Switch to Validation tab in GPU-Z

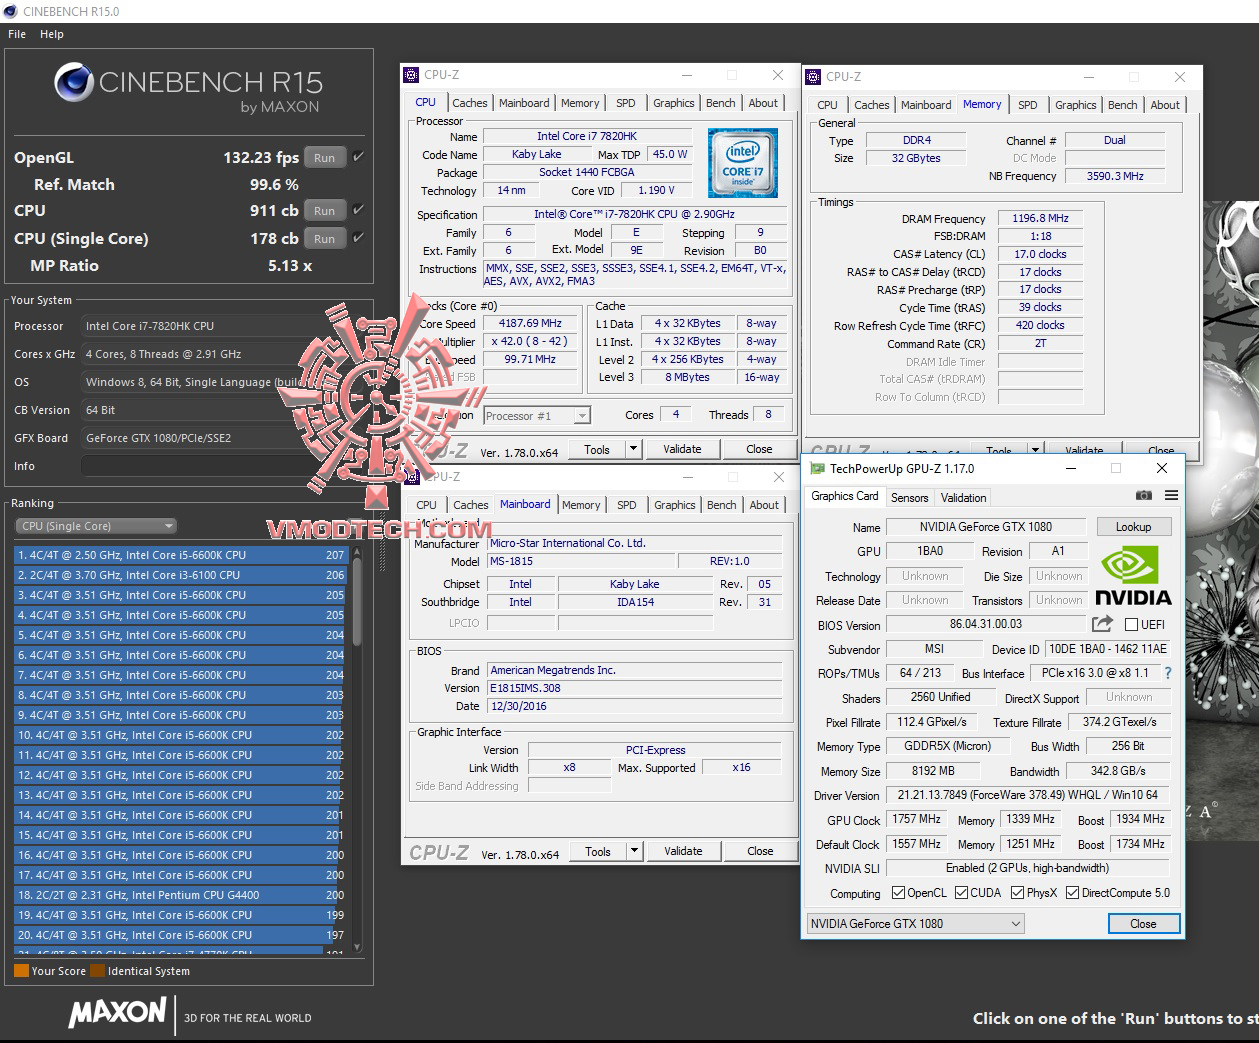[964, 497]
